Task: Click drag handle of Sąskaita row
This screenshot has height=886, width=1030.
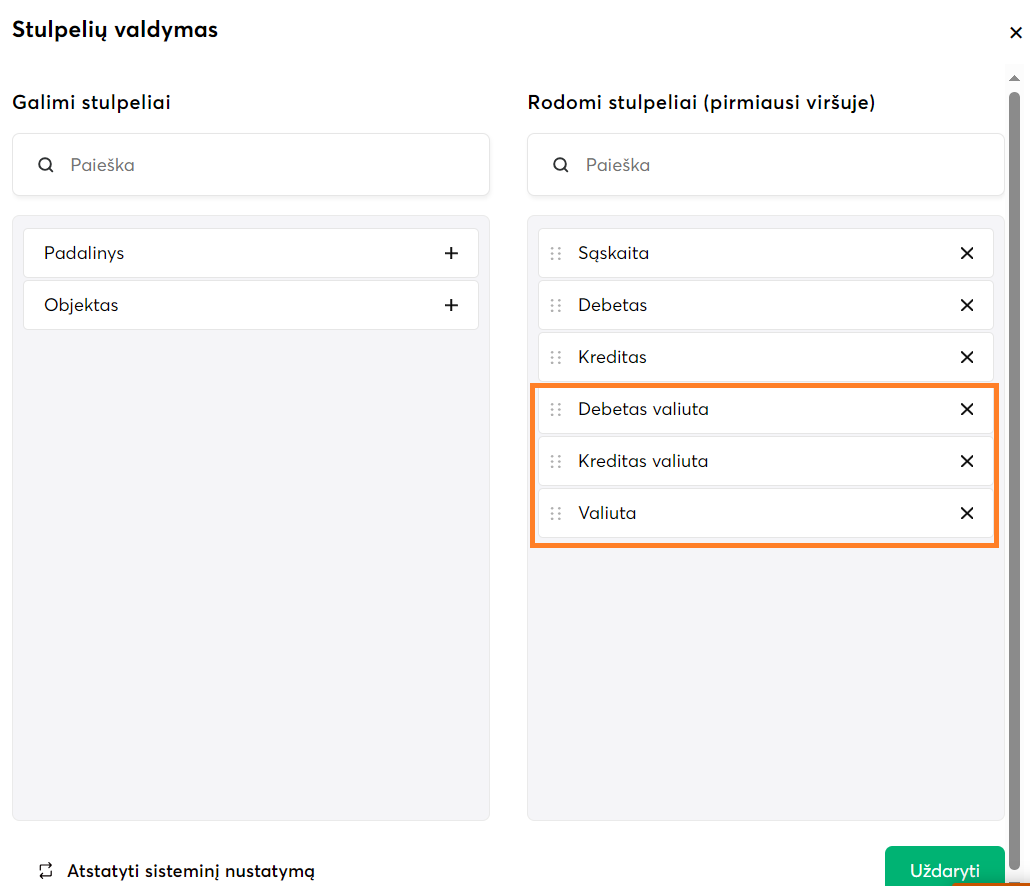Action: coord(556,254)
